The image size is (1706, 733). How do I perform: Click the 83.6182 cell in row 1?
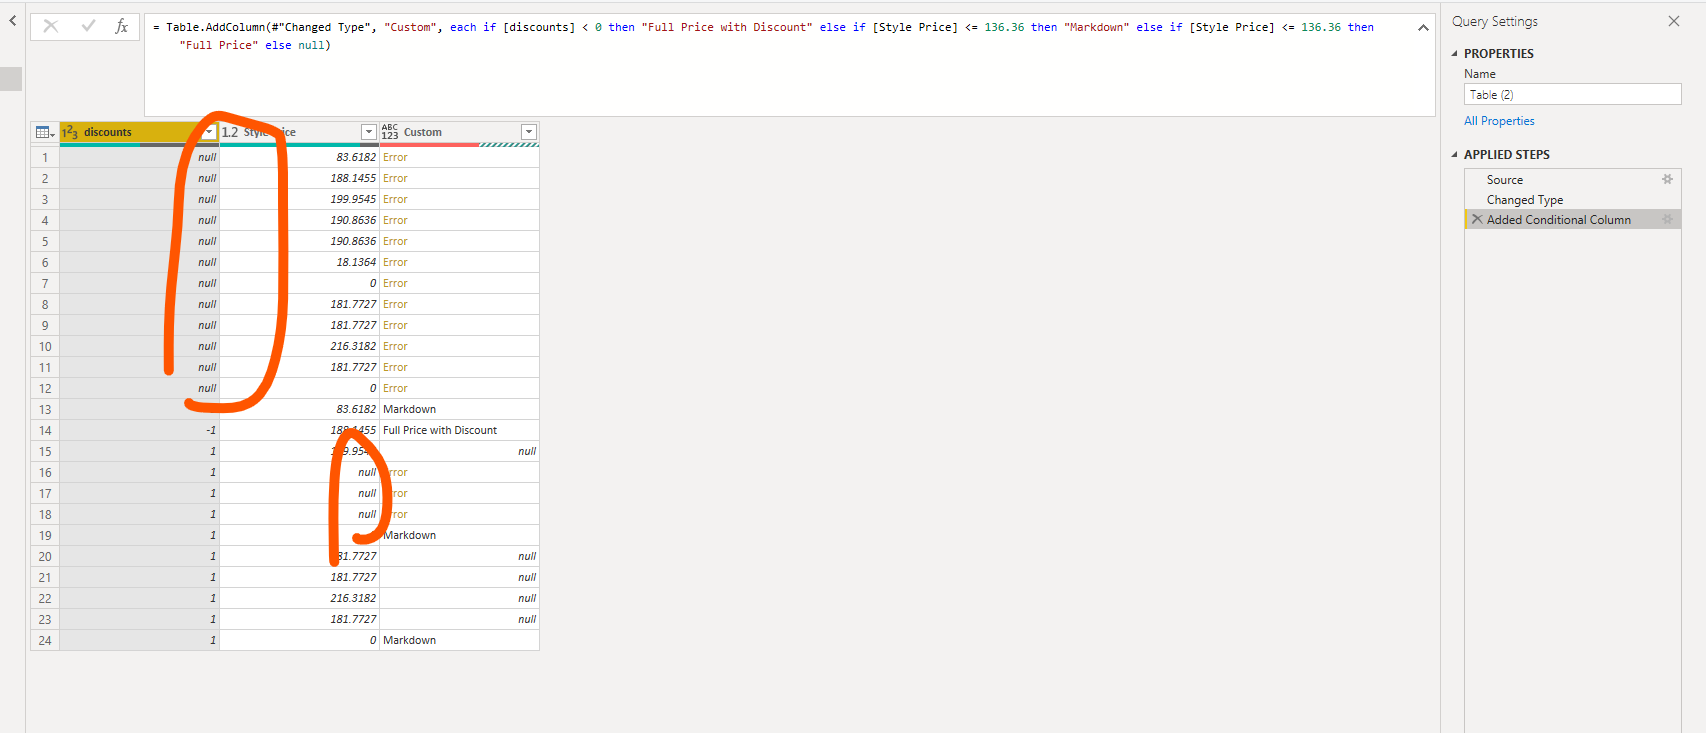tap(299, 157)
